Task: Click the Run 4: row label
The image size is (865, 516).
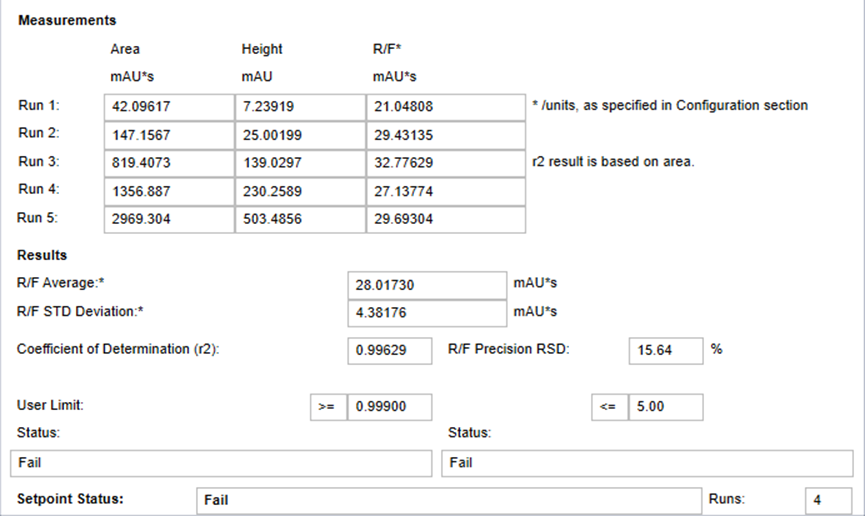Action: [x=39, y=189]
